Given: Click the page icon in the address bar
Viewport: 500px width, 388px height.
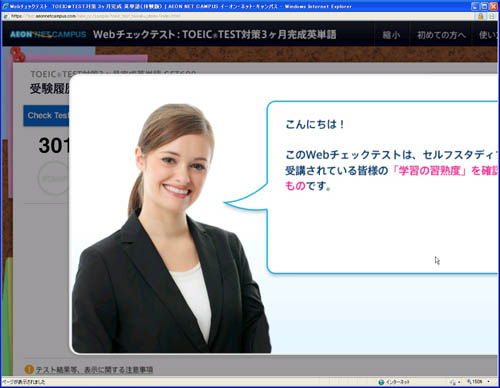Looking at the screenshot, I should click(x=6, y=16).
